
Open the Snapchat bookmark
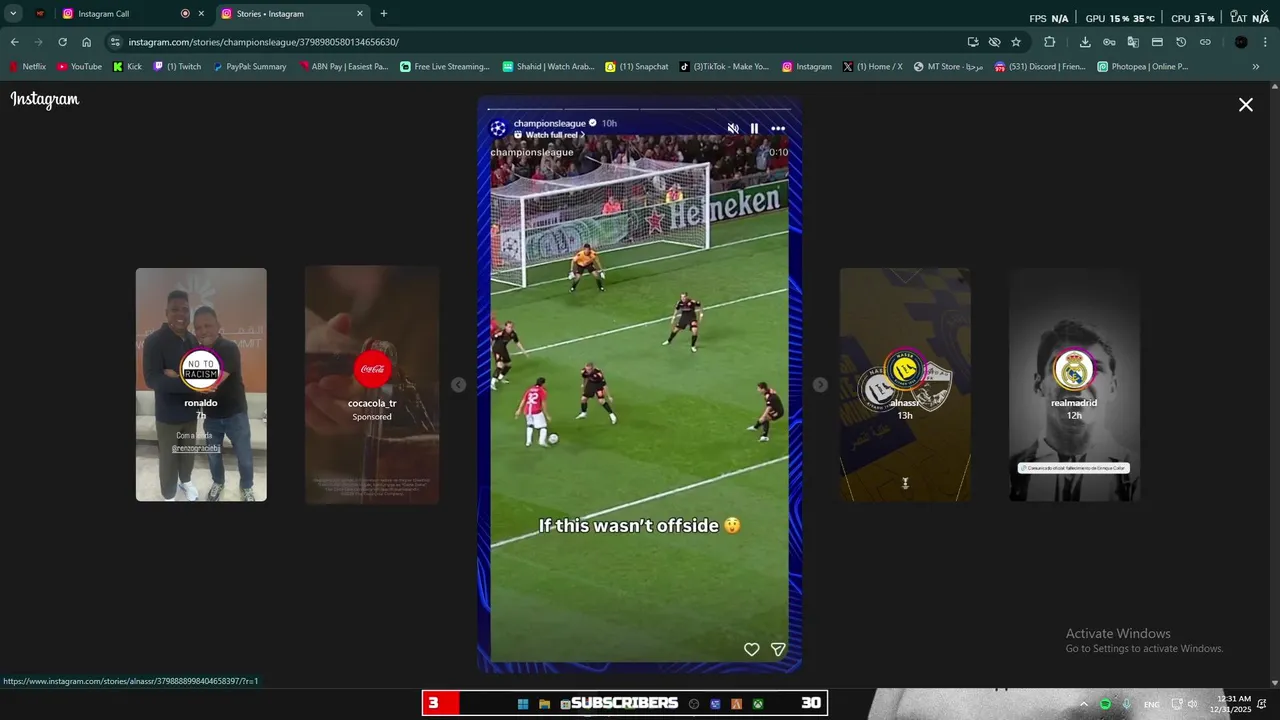coord(637,67)
